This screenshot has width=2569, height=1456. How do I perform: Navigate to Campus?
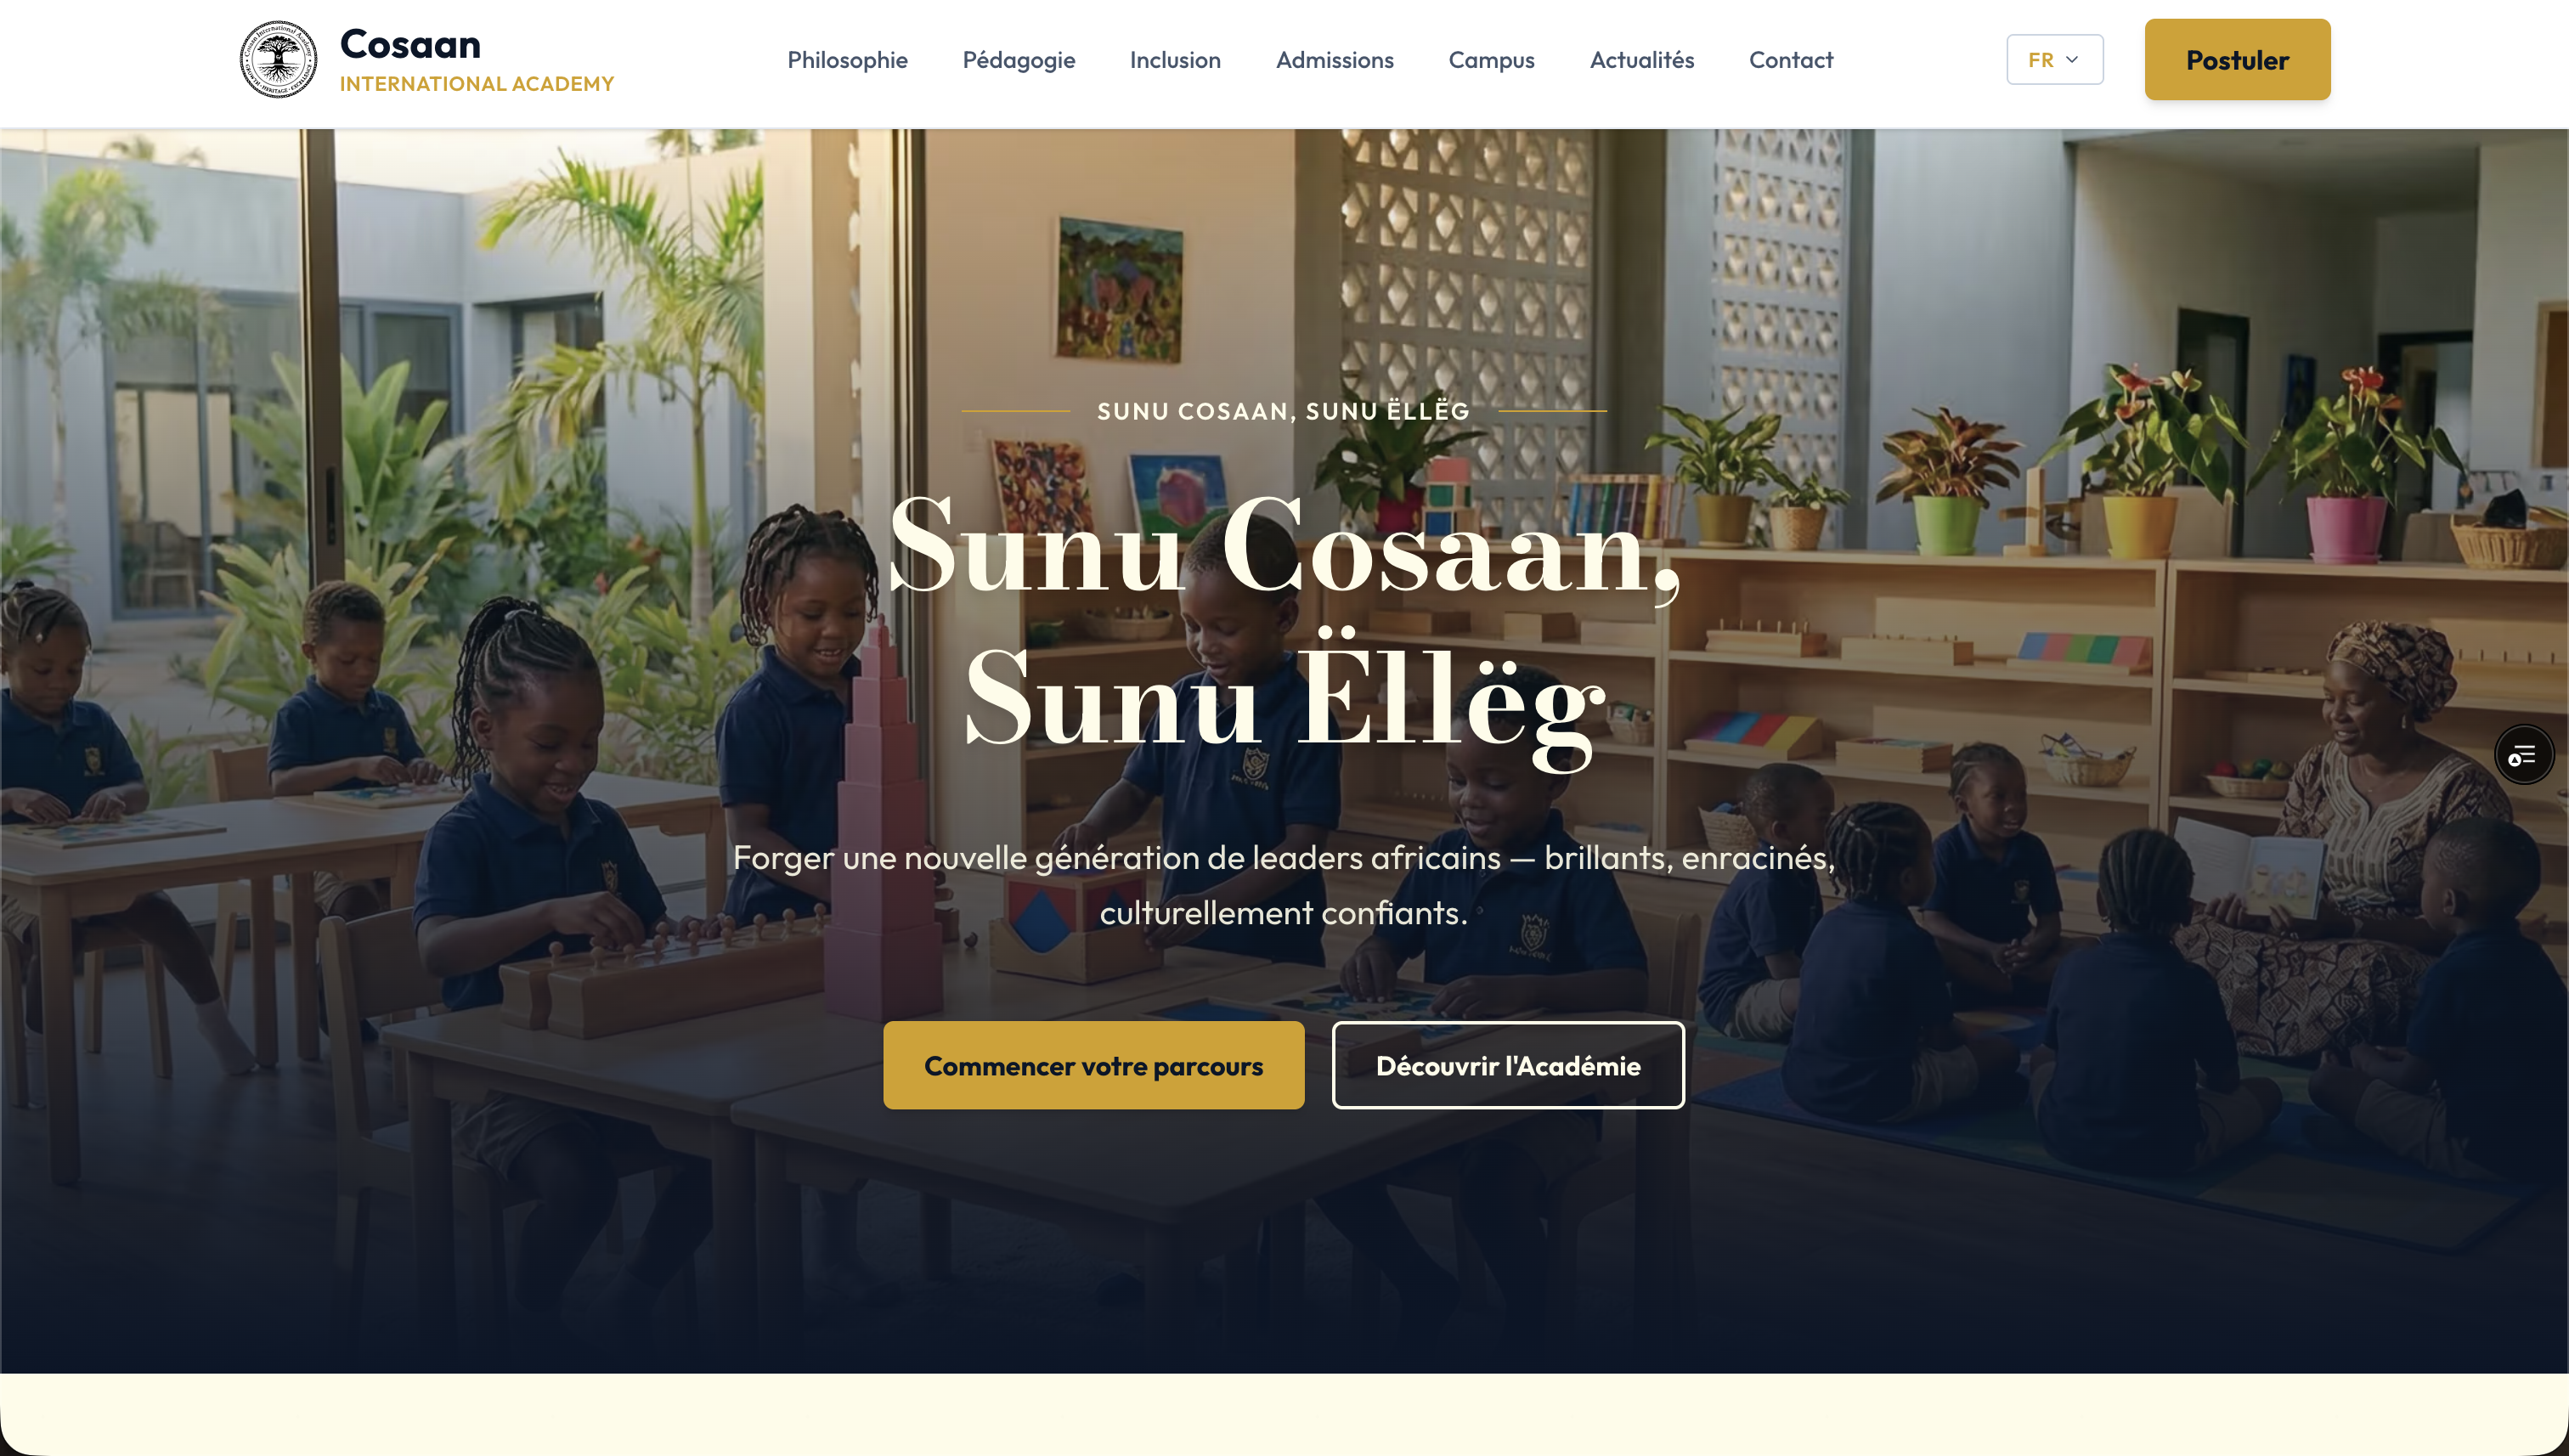click(x=1491, y=60)
